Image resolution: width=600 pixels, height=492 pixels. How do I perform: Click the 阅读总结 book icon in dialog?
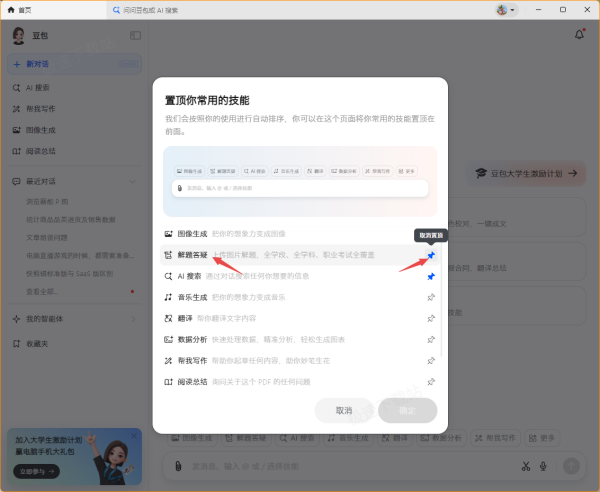[x=168, y=382]
